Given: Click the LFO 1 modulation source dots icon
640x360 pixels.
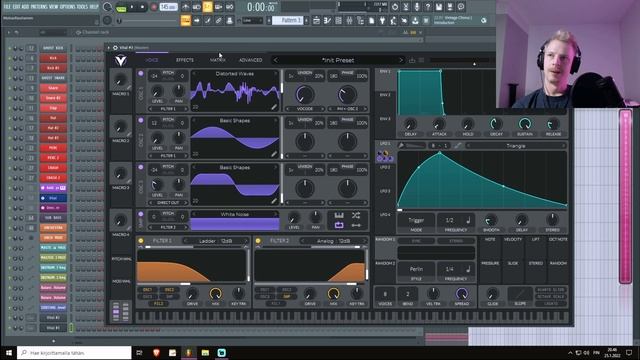Looking at the screenshot, I should click(384, 156).
